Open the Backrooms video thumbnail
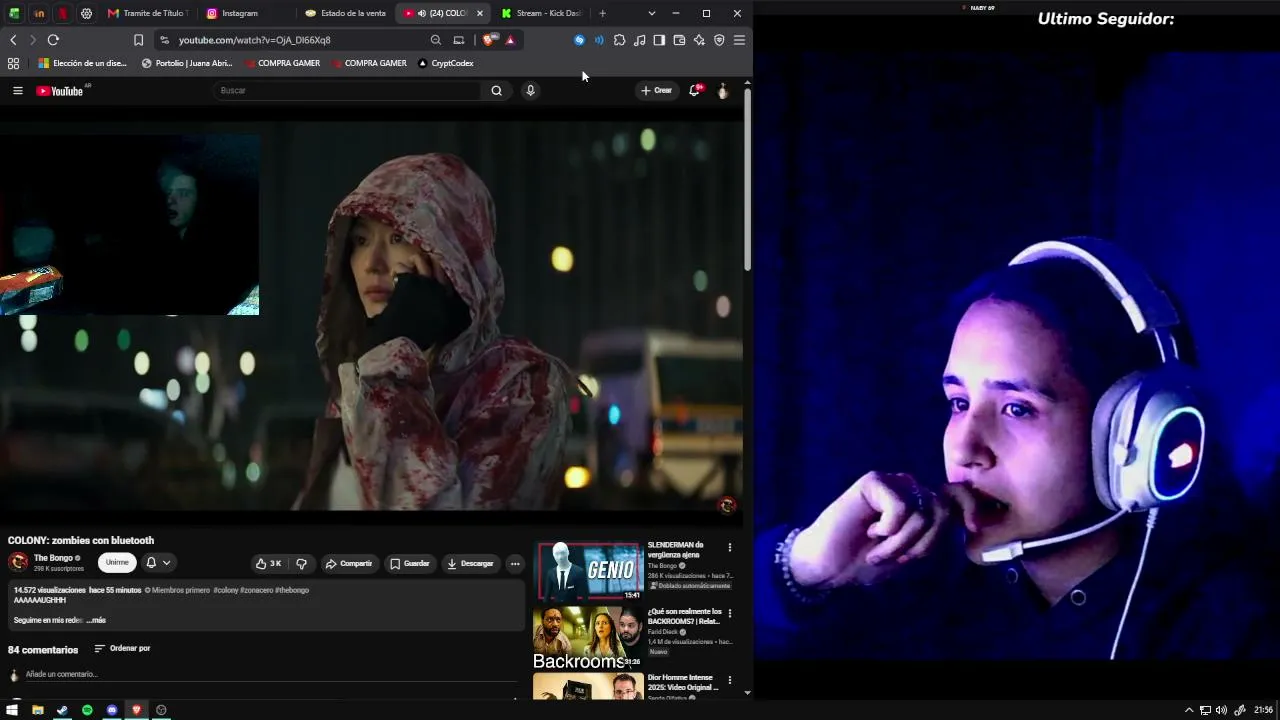Image resolution: width=1280 pixels, height=720 pixels. (588, 639)
